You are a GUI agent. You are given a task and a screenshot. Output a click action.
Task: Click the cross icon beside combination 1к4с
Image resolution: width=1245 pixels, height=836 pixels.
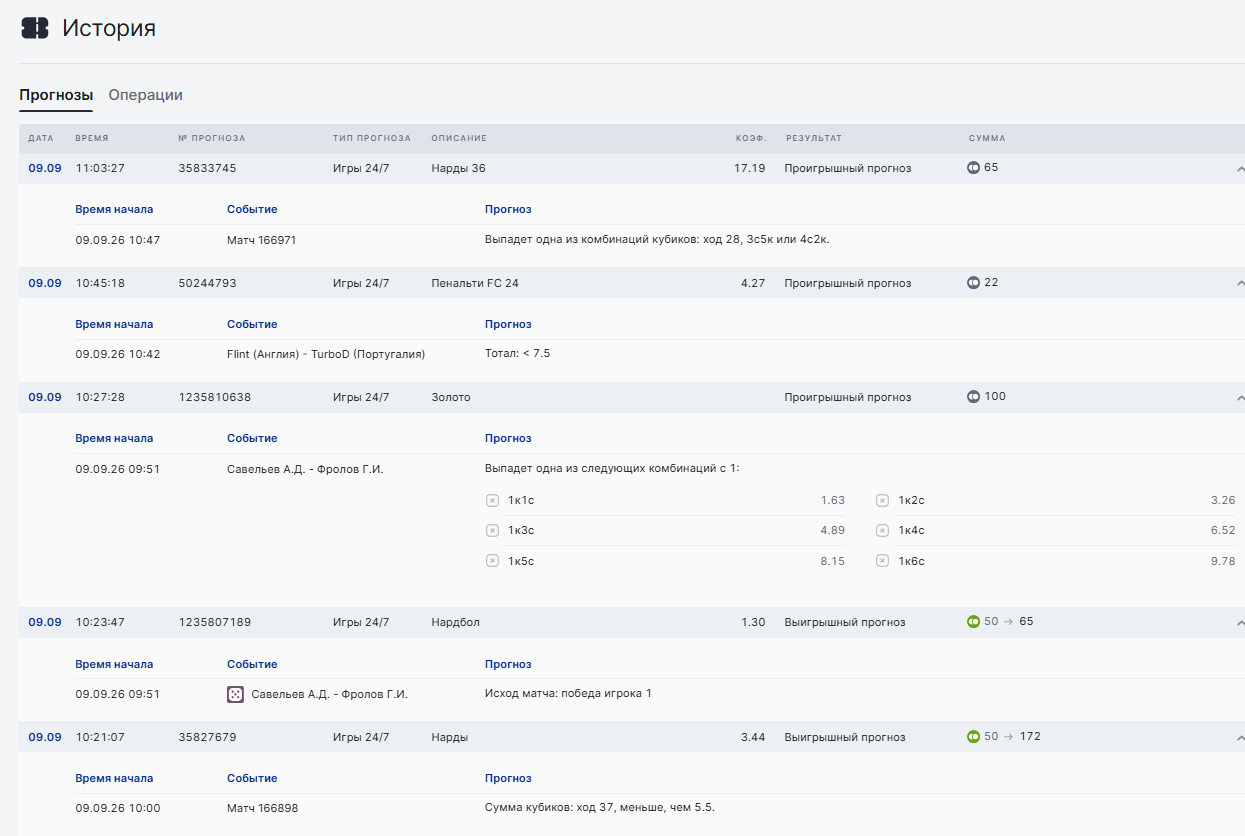[882, 531]
